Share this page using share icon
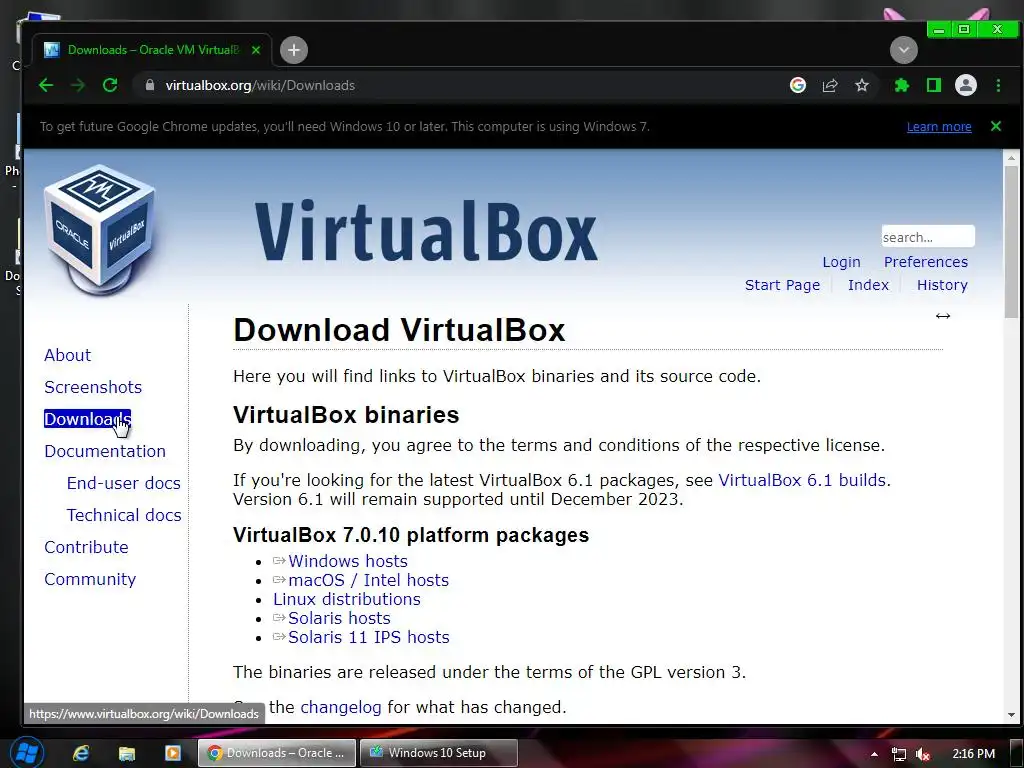 829,86
